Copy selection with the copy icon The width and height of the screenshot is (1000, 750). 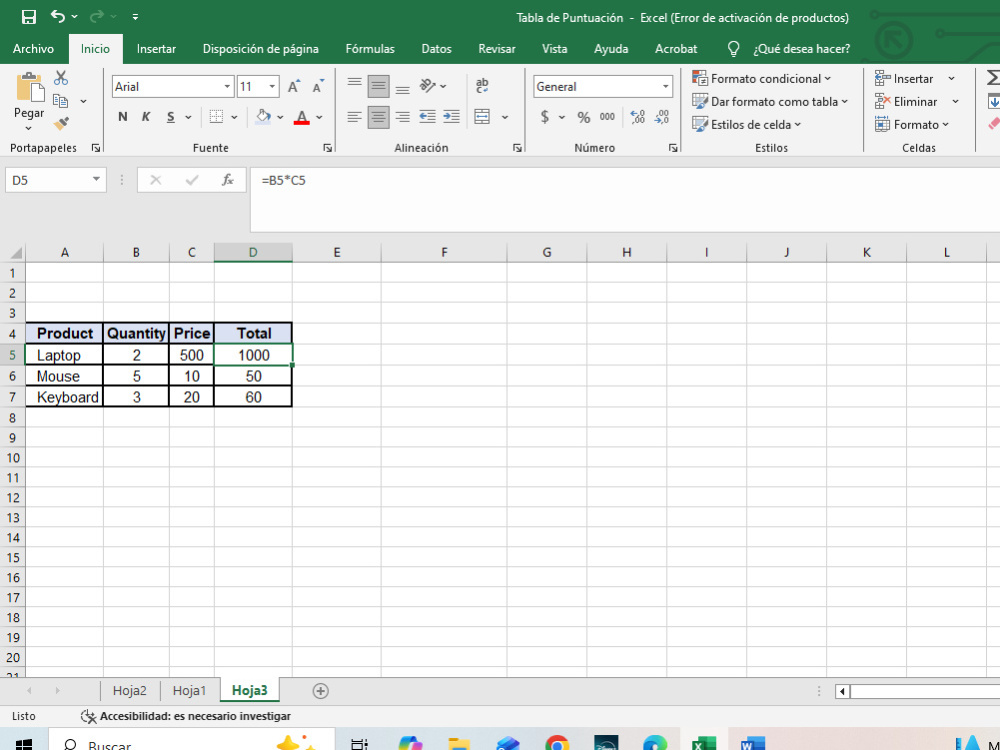pos(61,101)
